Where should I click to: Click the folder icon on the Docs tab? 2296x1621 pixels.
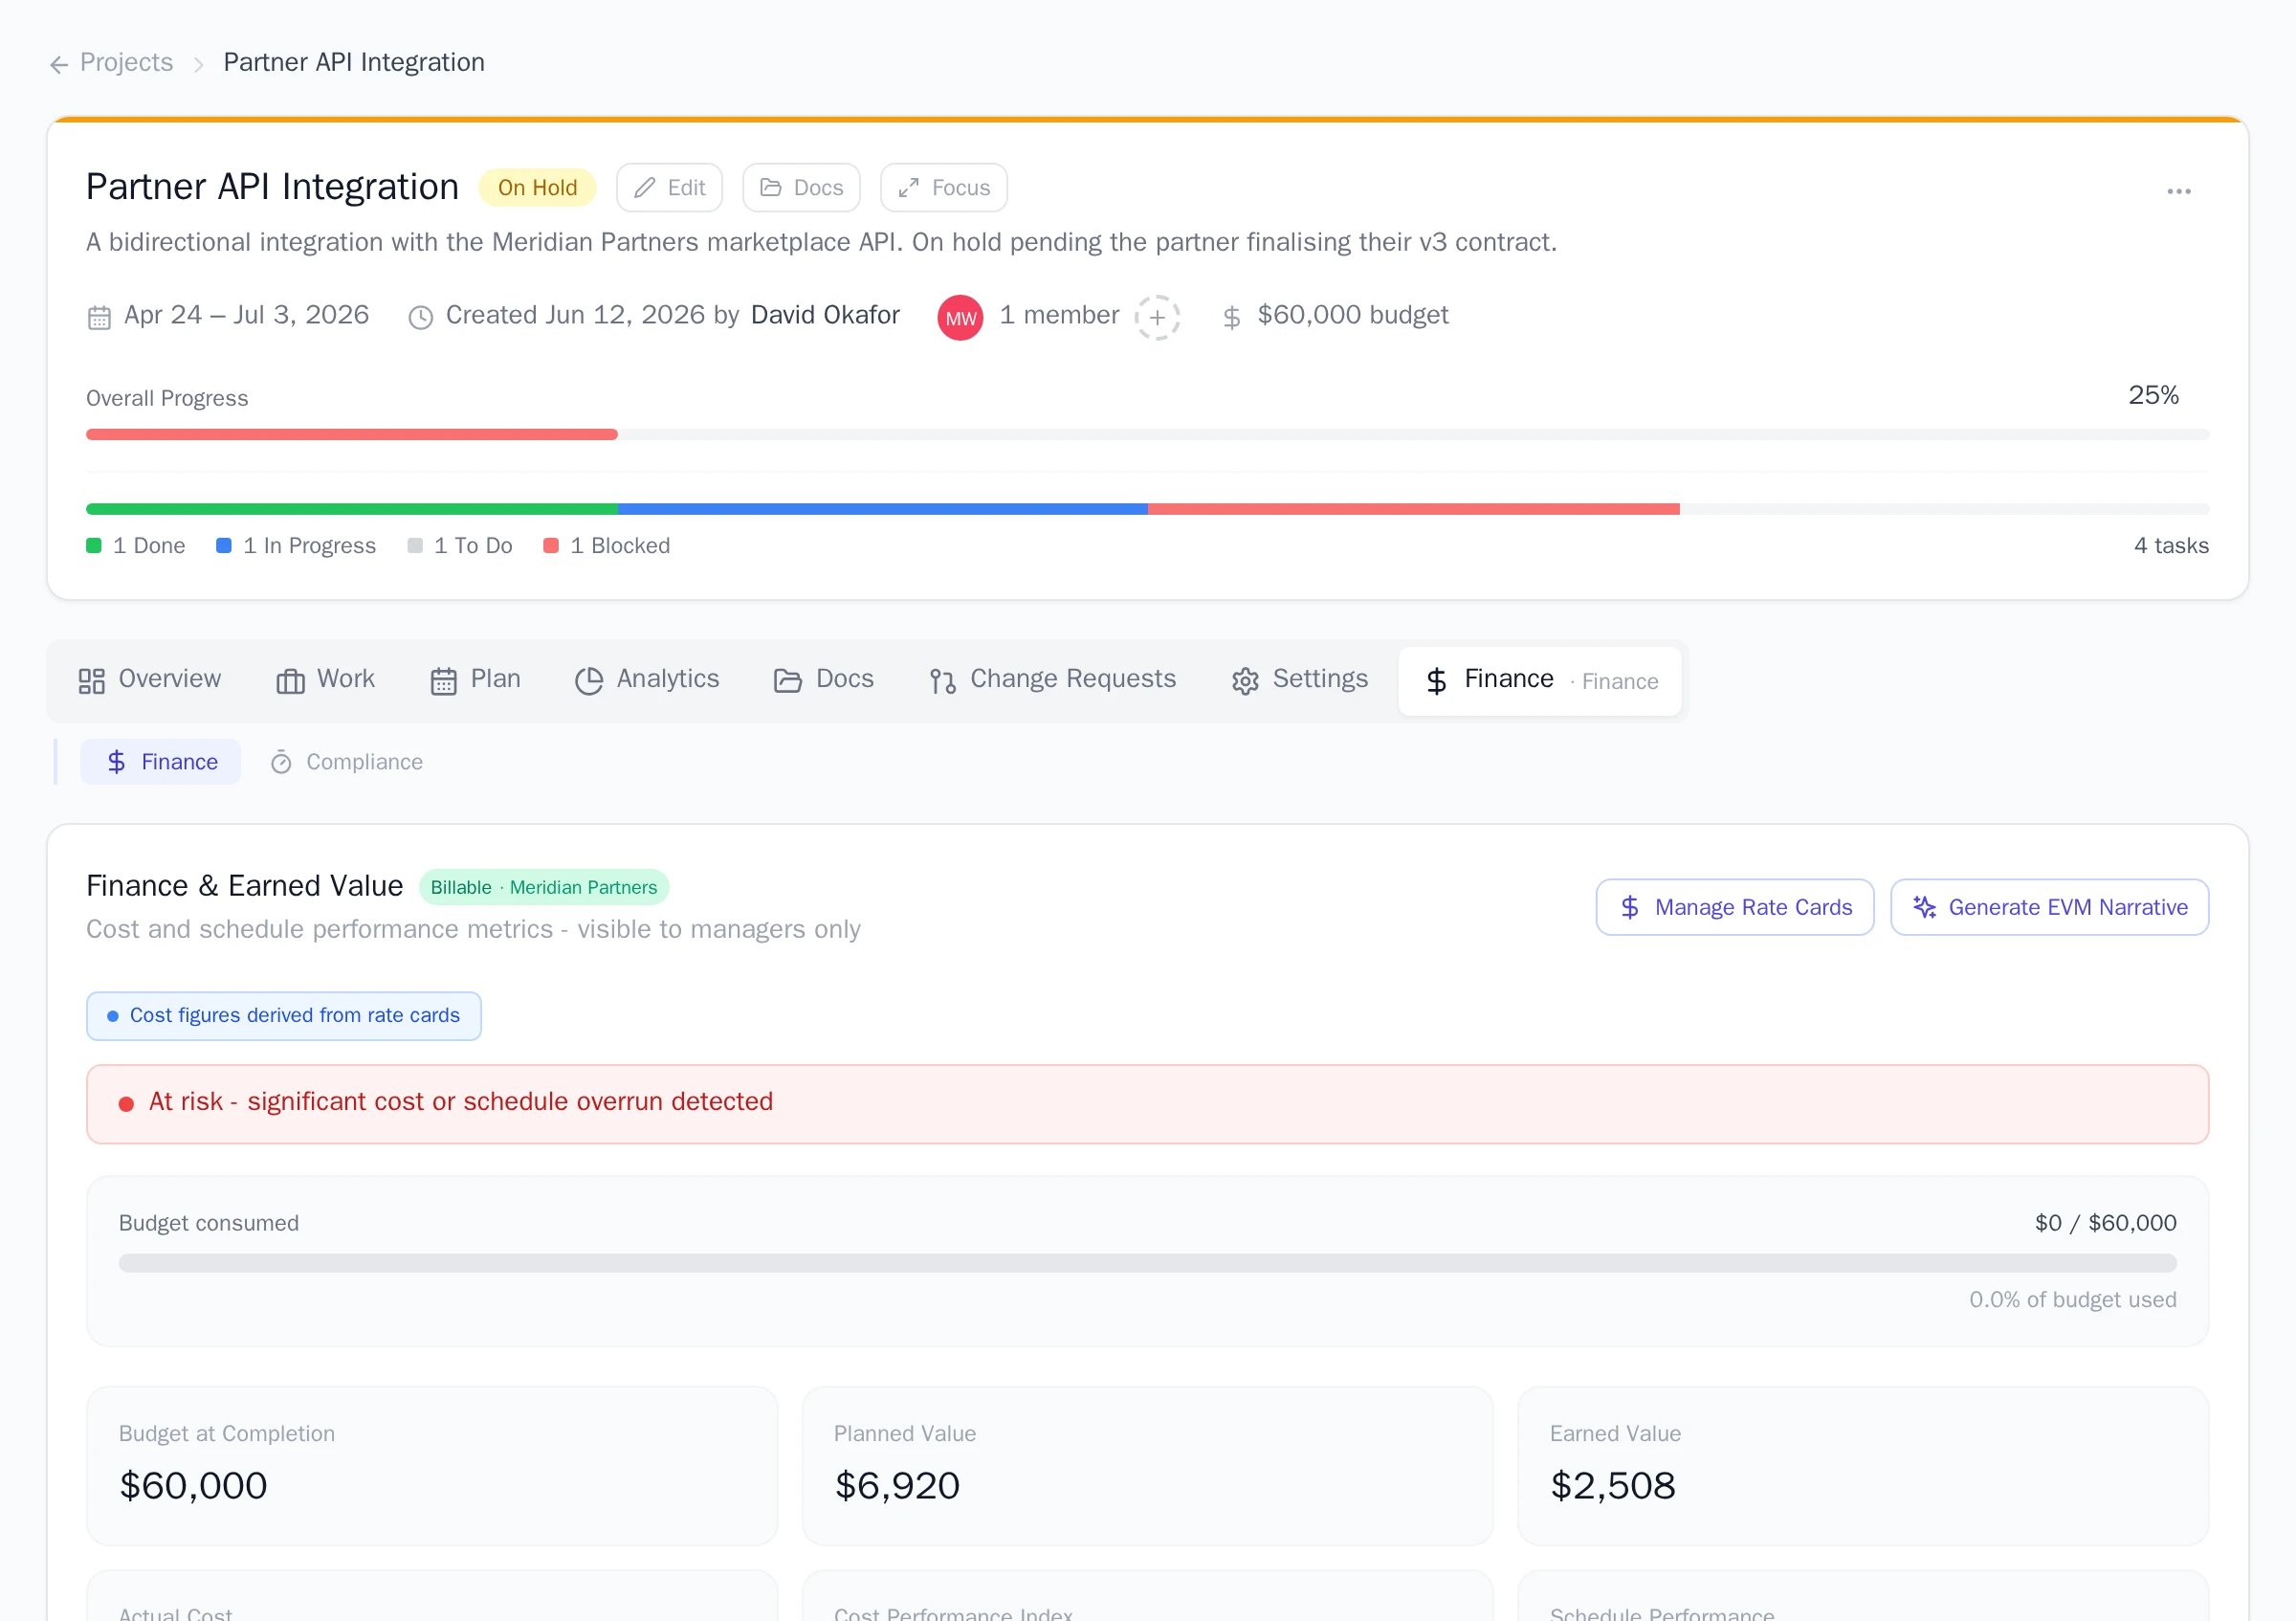pos(788,682)
